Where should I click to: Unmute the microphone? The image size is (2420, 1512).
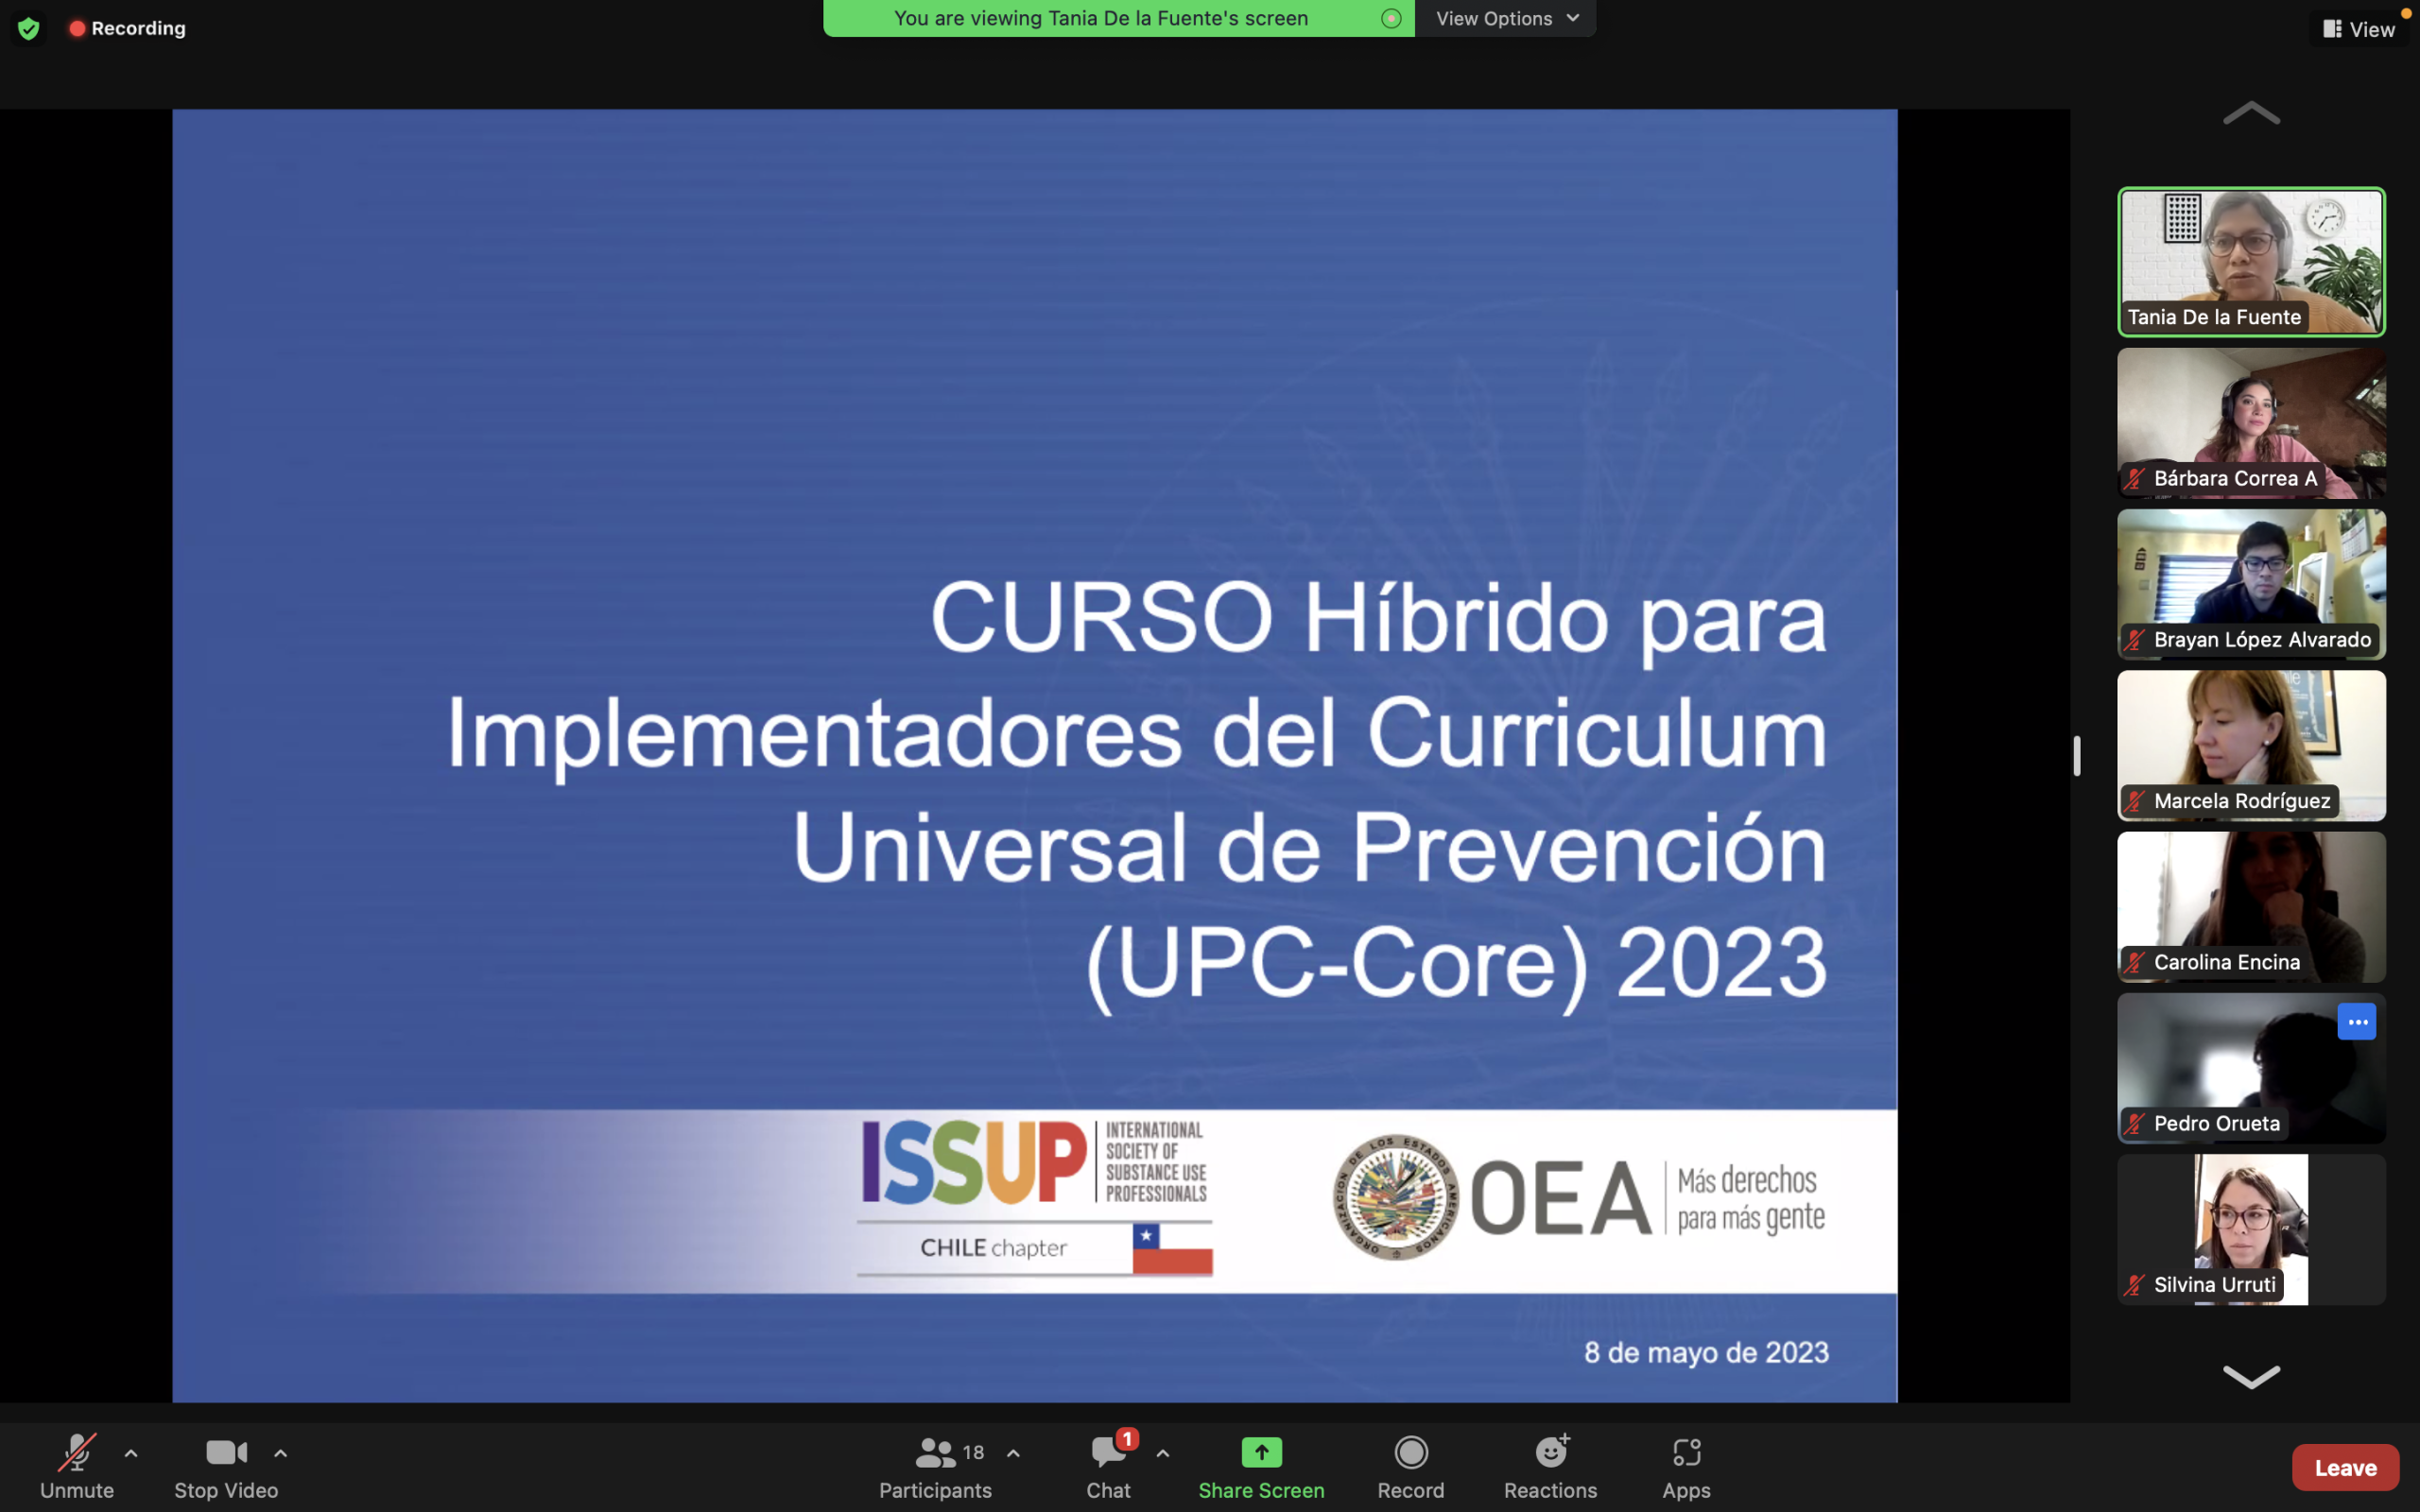(x=77, y=1452)
